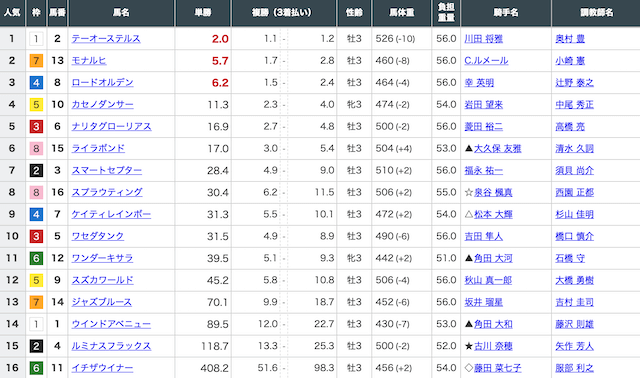Click black frame 2 badge for スマートセプター
The width and height of the screenshot is (640, 378).
point(36,171)
